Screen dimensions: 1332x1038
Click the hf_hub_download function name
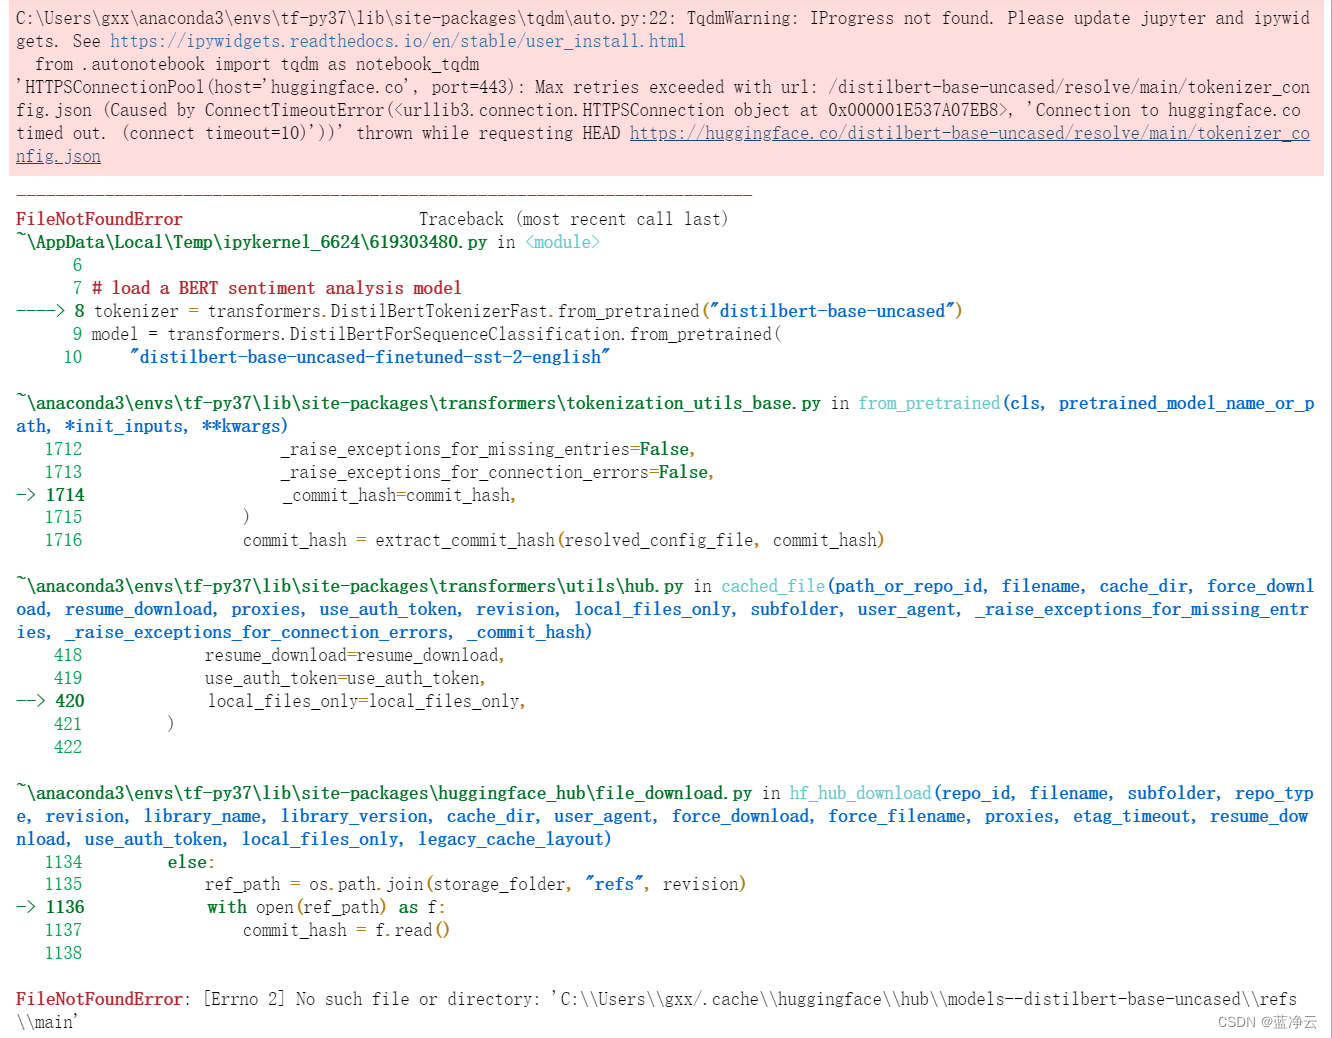(860, 793)
